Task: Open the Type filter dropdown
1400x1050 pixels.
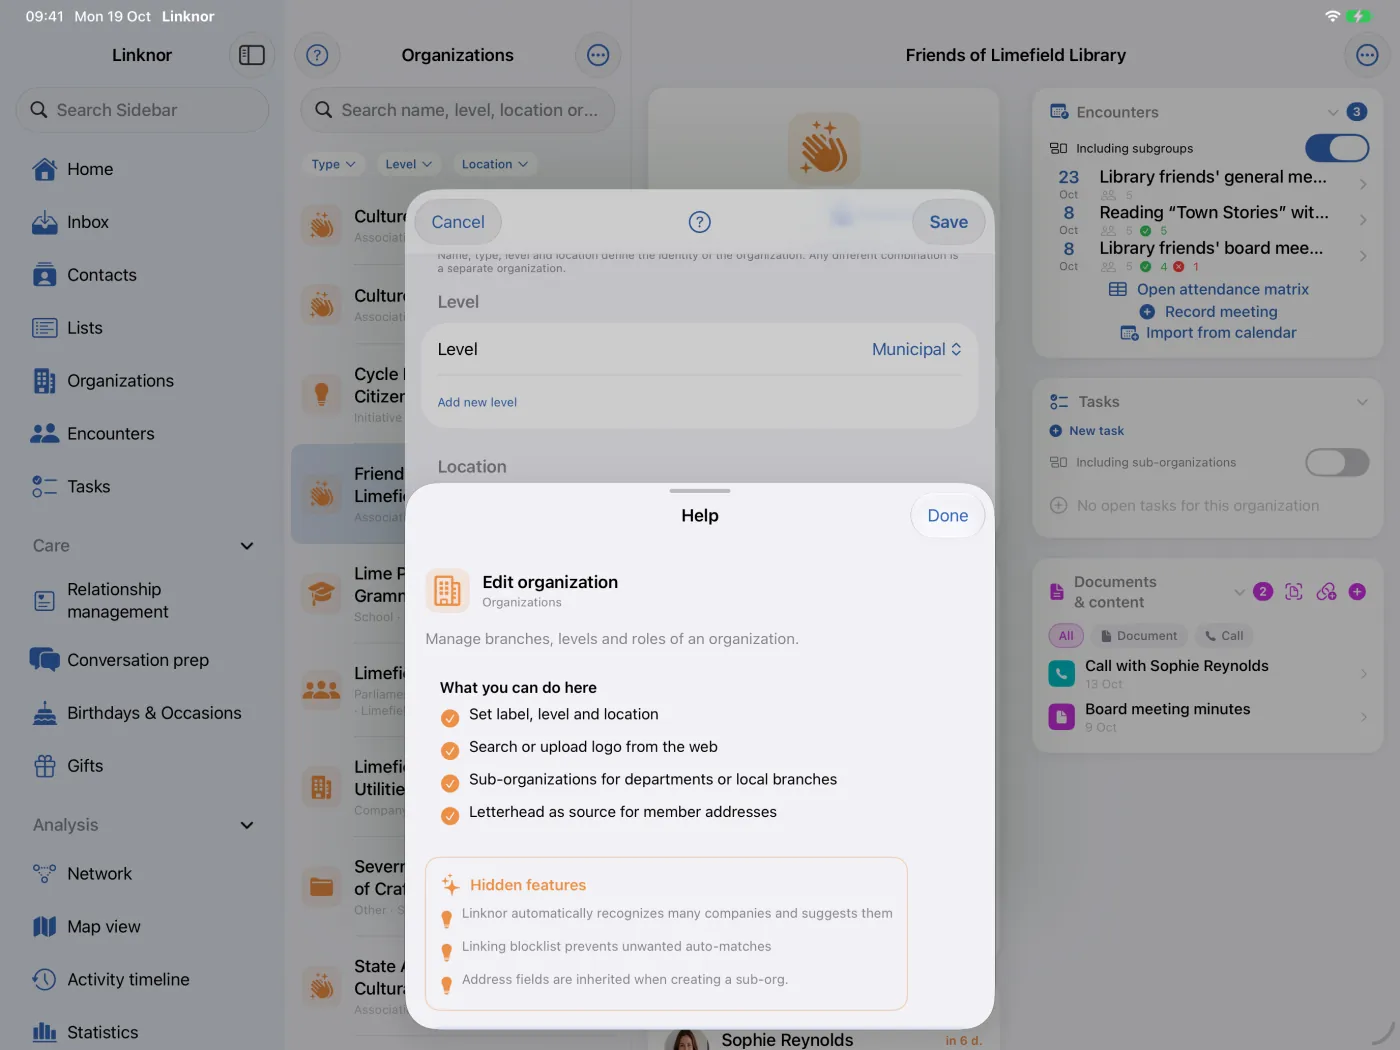Action: 333,164
